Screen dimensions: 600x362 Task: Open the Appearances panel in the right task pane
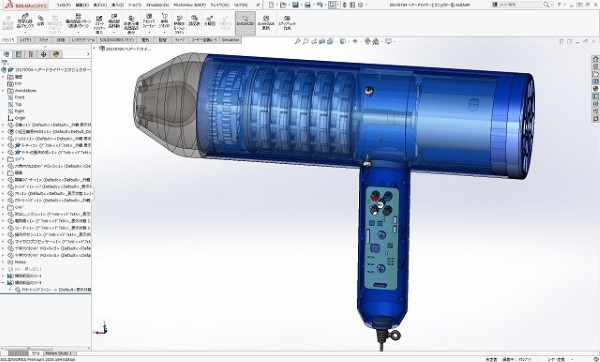pyautogui.click(x=595, y=89)
